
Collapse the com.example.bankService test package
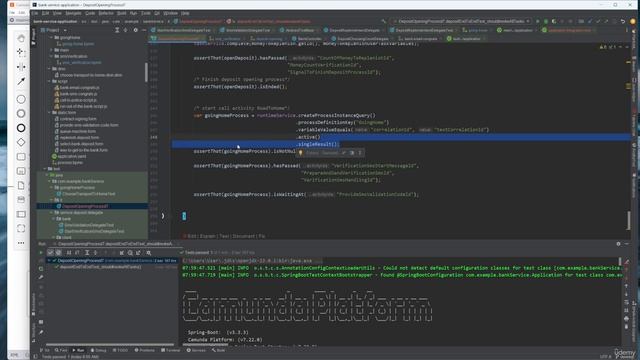point(49,181)
